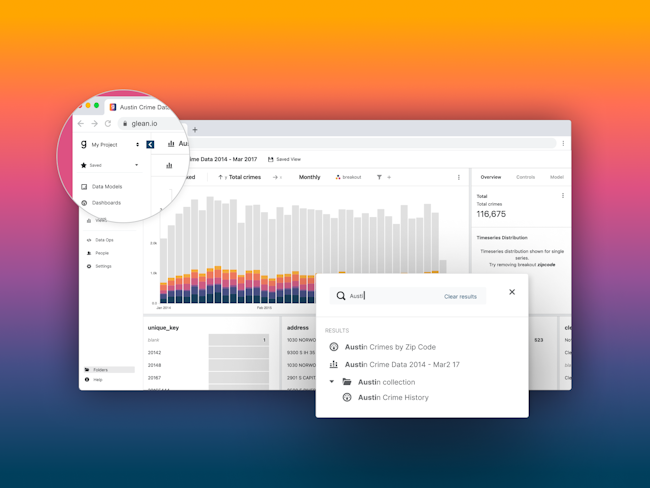Viewport: 650px width, 488px height.
Task: Click the zipcode breakout name in the hint
Action: pyautogui.click(x=546, y=265)
